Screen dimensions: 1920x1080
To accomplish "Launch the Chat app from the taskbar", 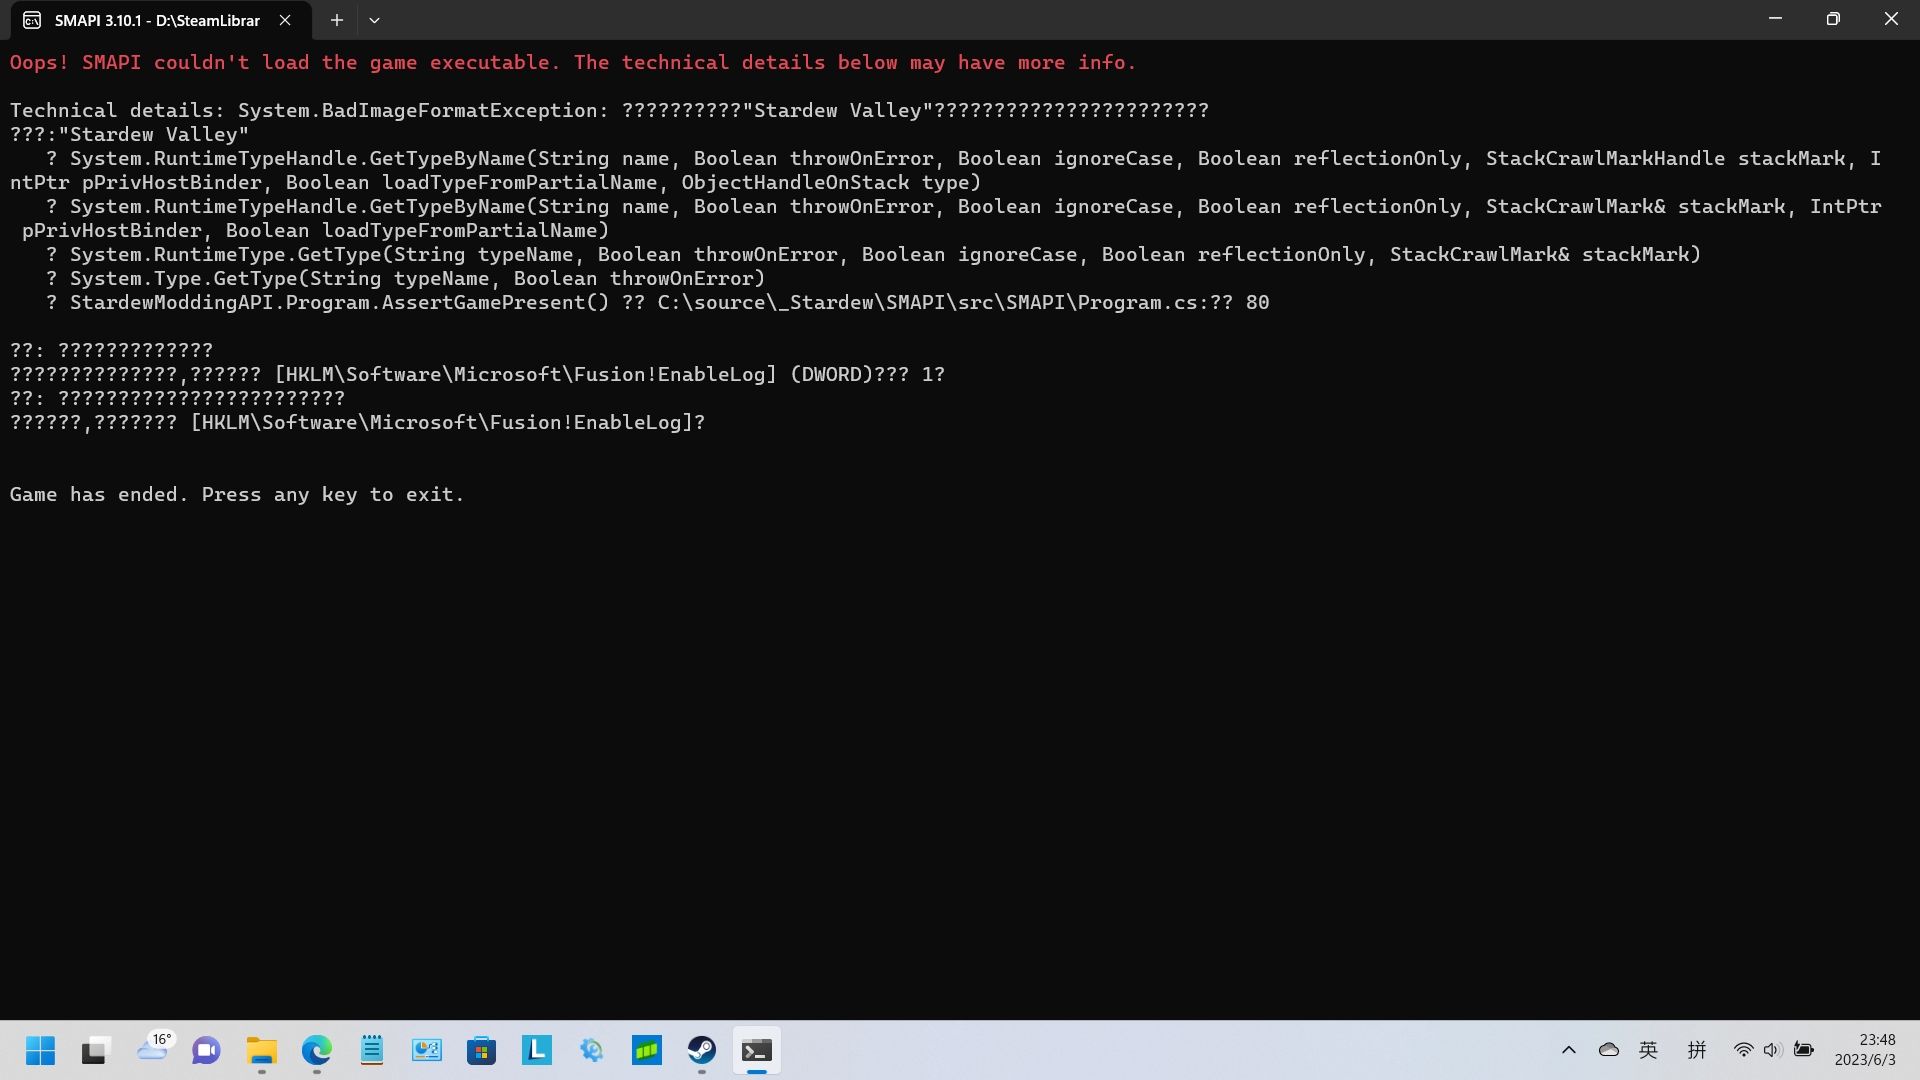I will [206, 1050].
